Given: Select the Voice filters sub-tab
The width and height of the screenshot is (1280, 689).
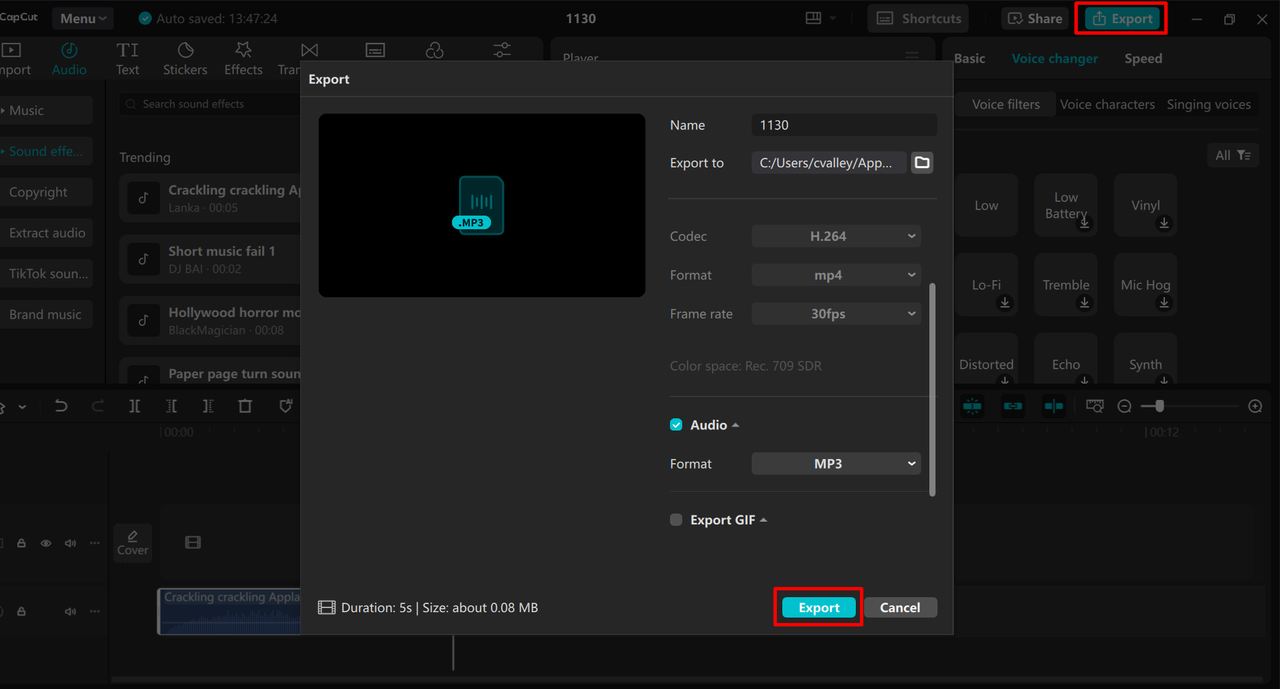Looking at the screenshot, I should pos(1006,104).
